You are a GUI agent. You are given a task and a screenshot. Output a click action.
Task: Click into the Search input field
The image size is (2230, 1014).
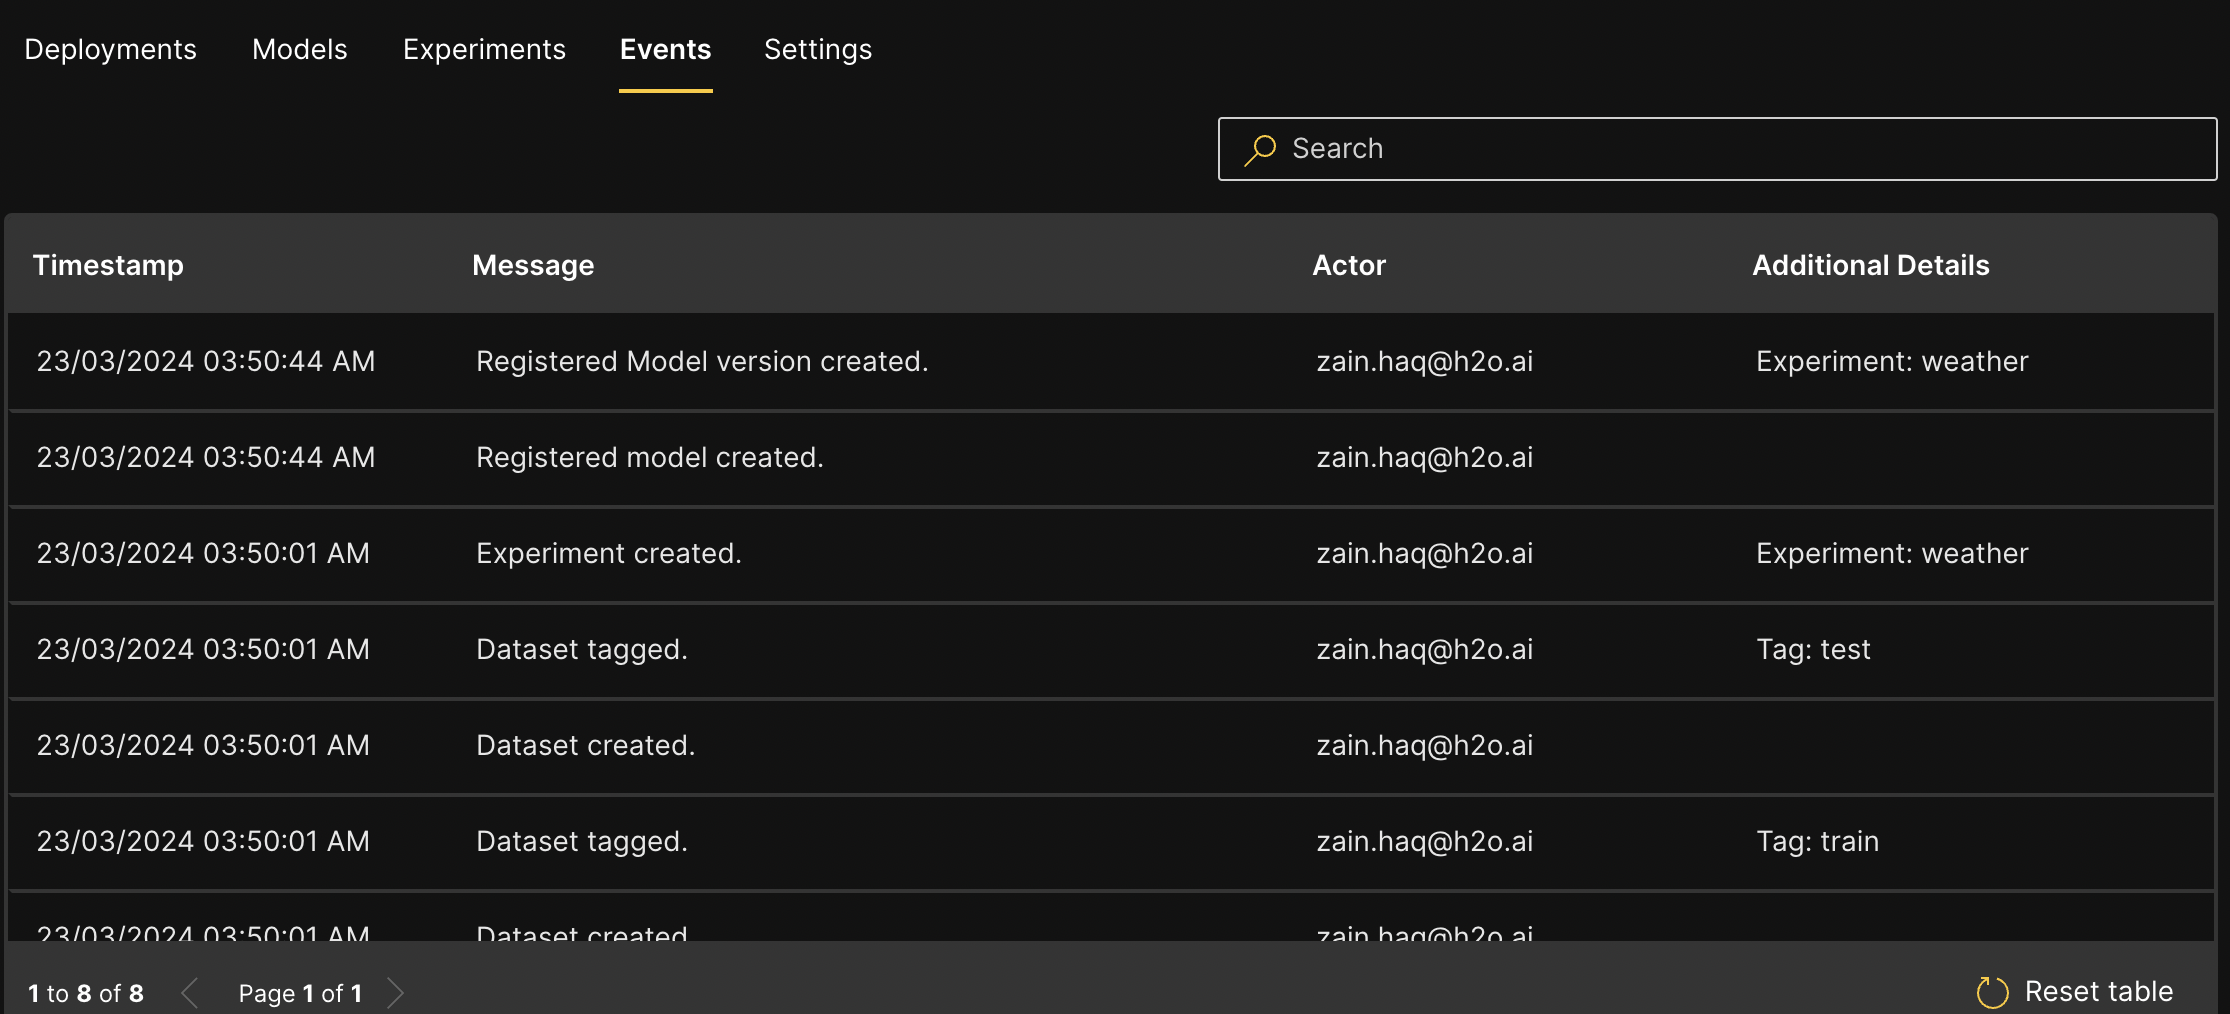[1717, 149]
